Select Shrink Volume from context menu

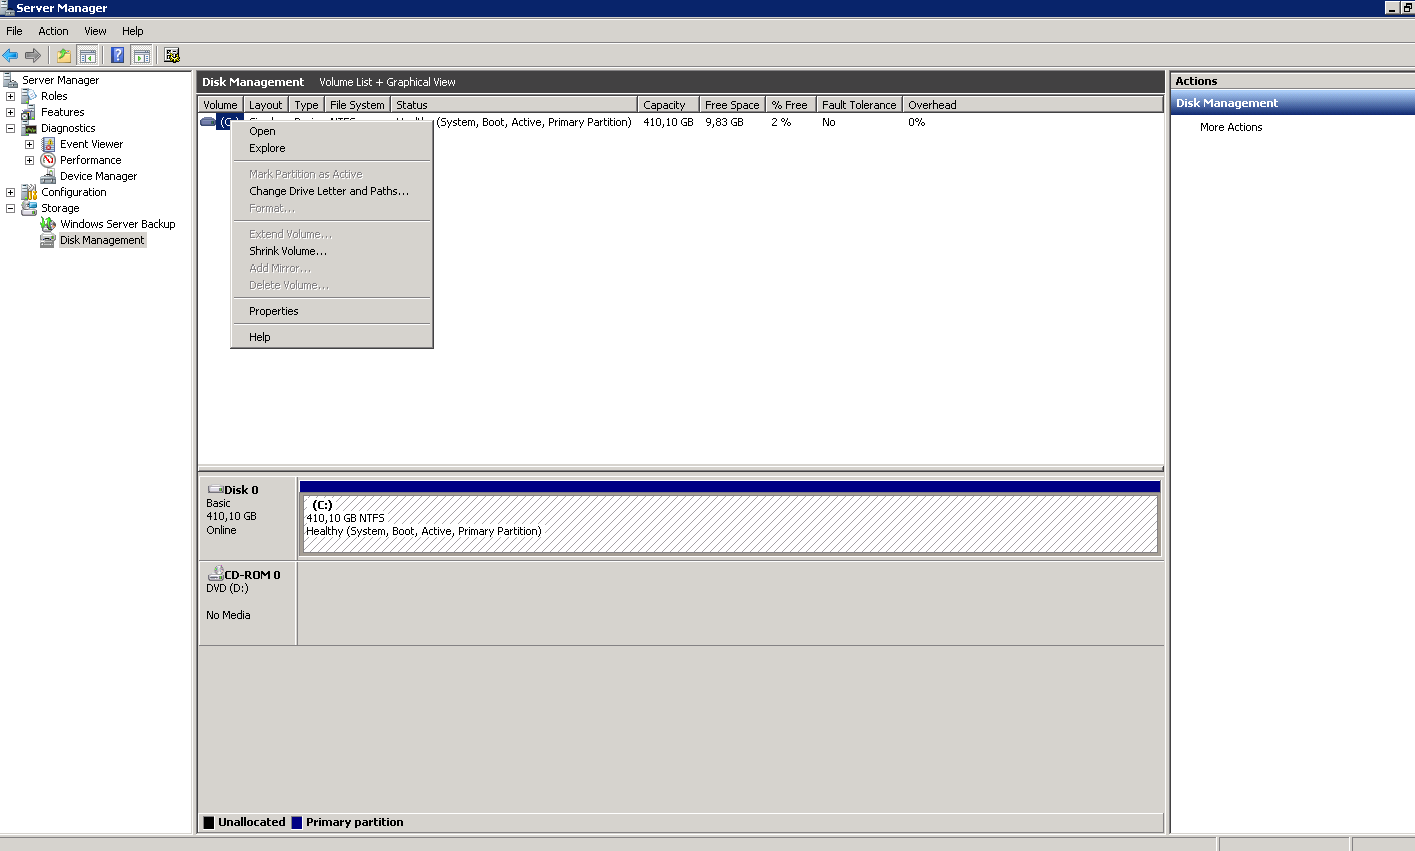coord(331,251)
